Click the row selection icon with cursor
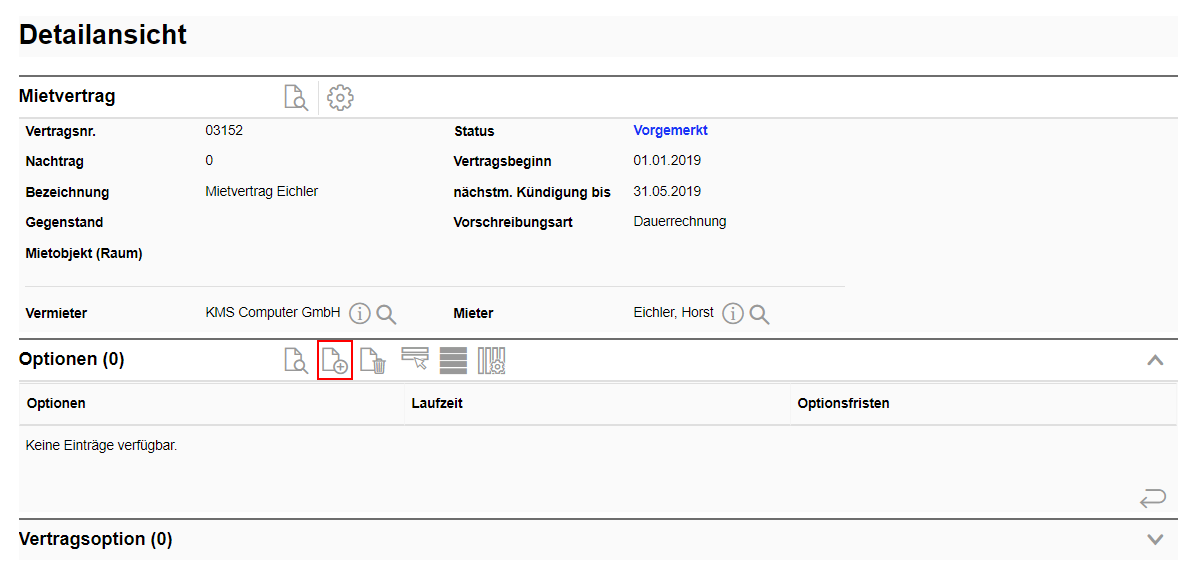This screenshot has height=570, width=1195. coord(415,359)
